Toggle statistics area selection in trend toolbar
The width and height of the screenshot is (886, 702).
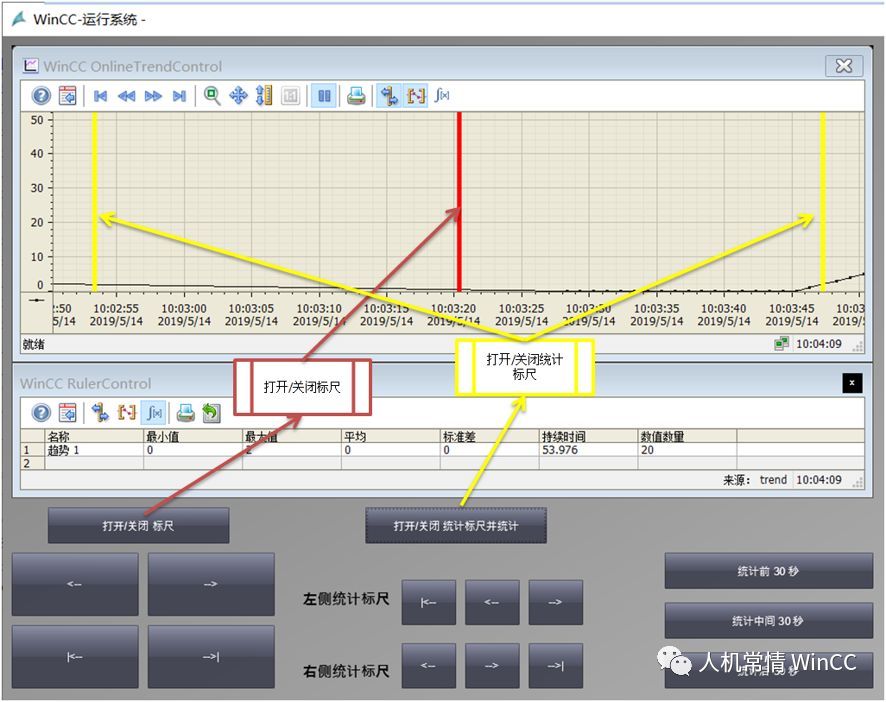(416, 96)
